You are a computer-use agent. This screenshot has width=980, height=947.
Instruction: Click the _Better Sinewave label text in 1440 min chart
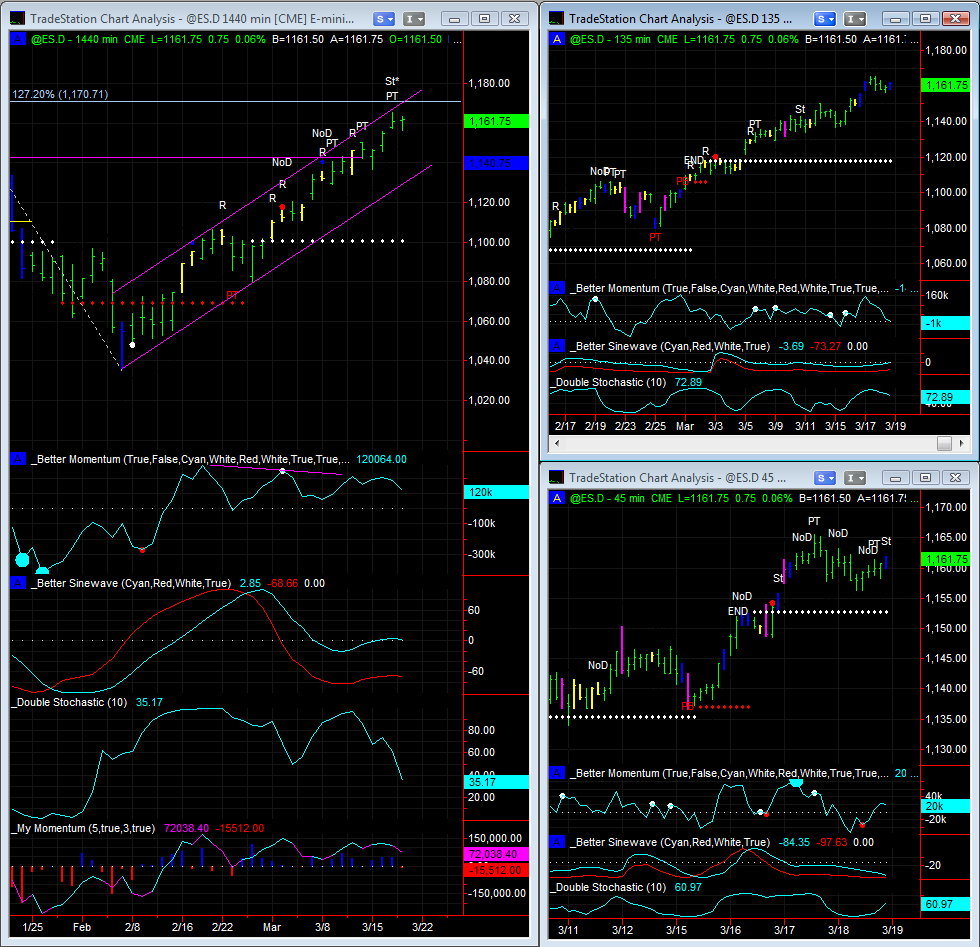[131, 583]
